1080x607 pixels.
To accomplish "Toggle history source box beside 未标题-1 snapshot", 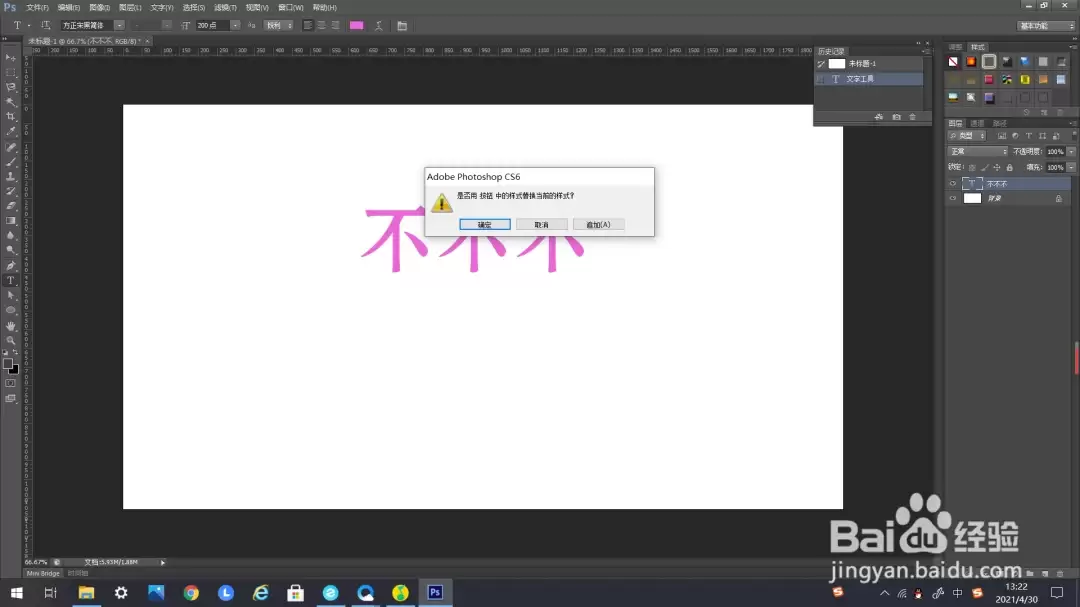I will click(x=821, y=63).
